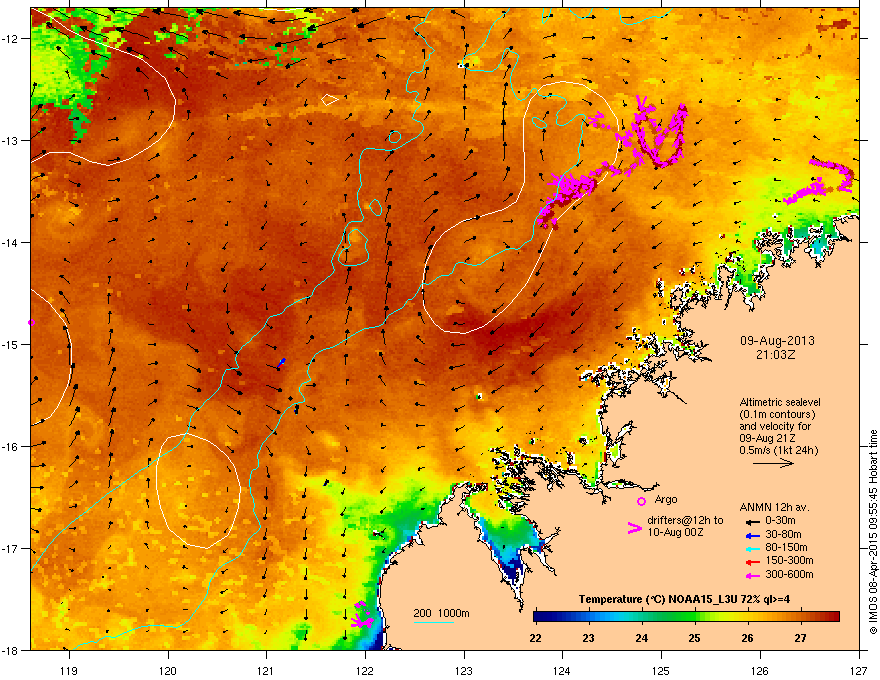
Task: Click the dark blue end of the color bar
Action: click(540, 617)
